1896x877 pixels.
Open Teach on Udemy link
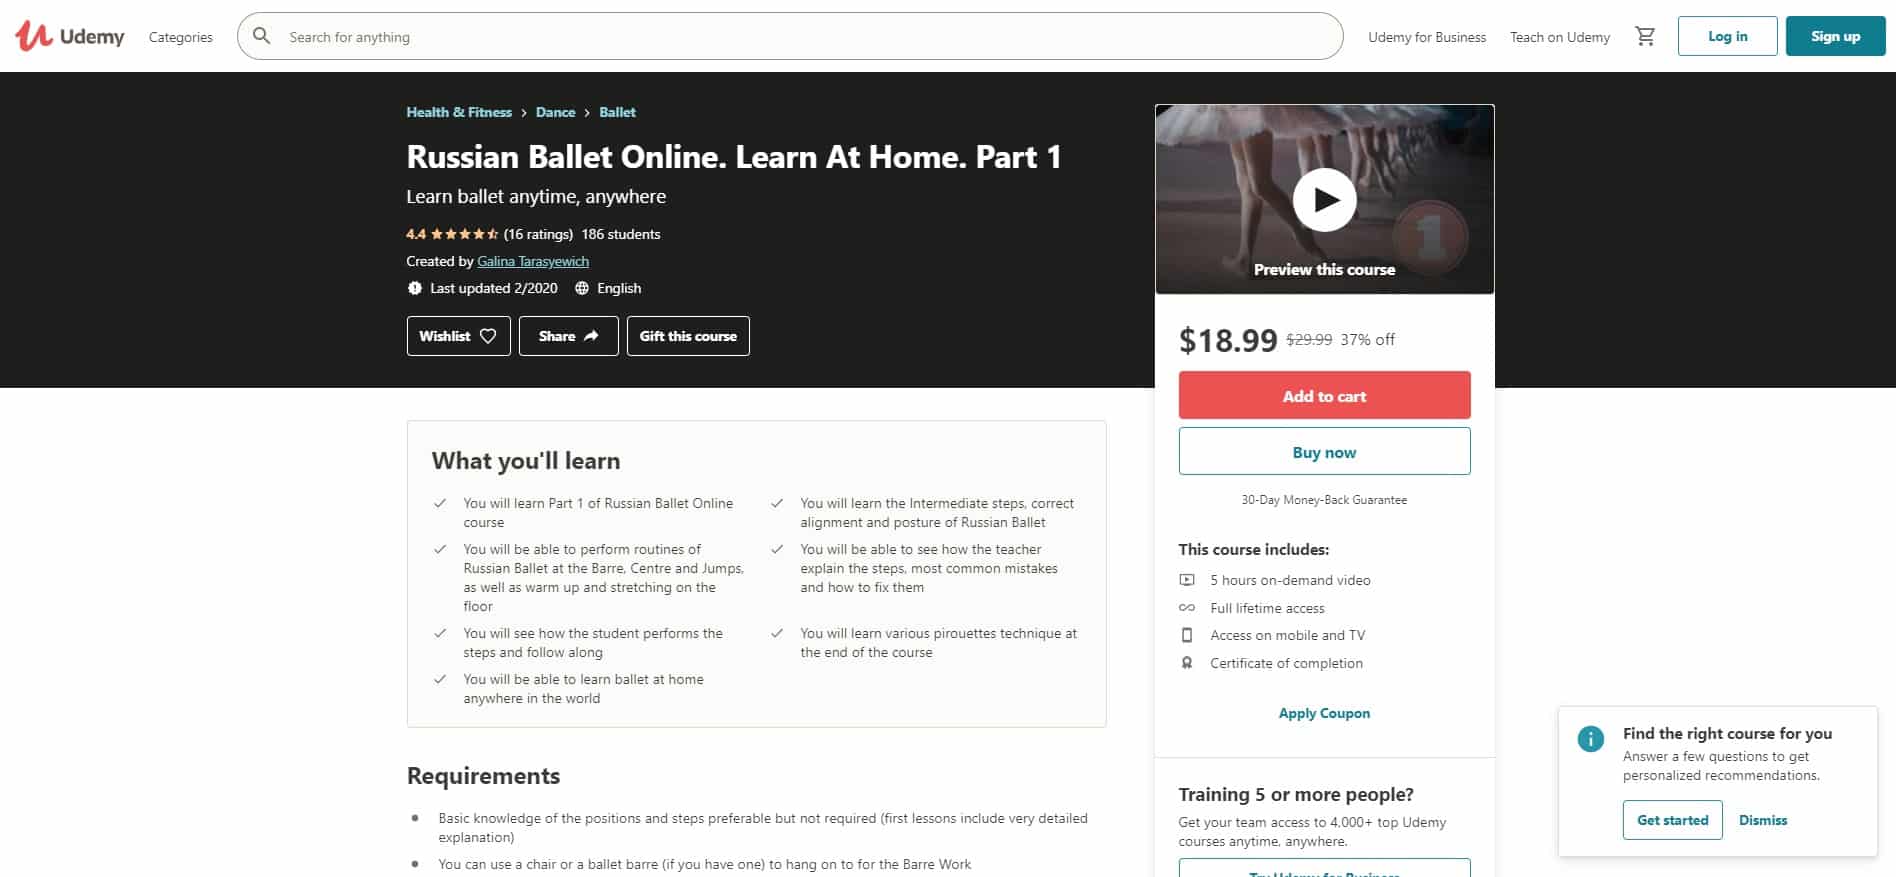click(x=1560, y=37)
